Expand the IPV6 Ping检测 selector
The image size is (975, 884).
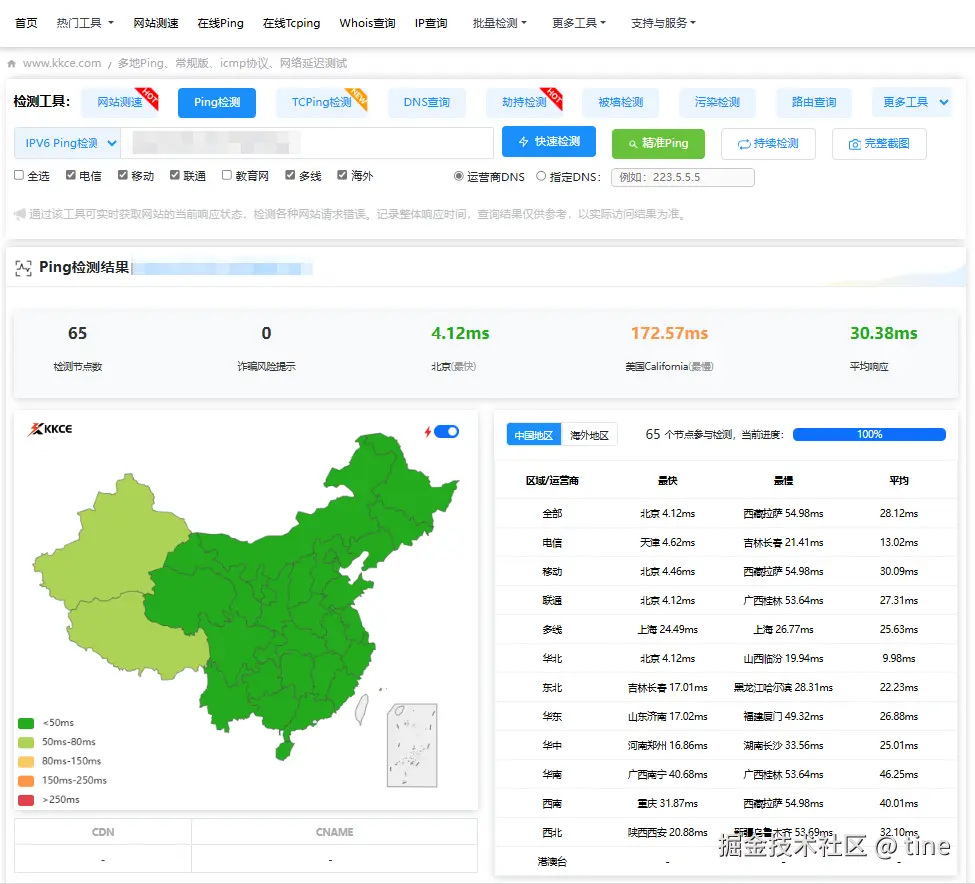point(67,143)
